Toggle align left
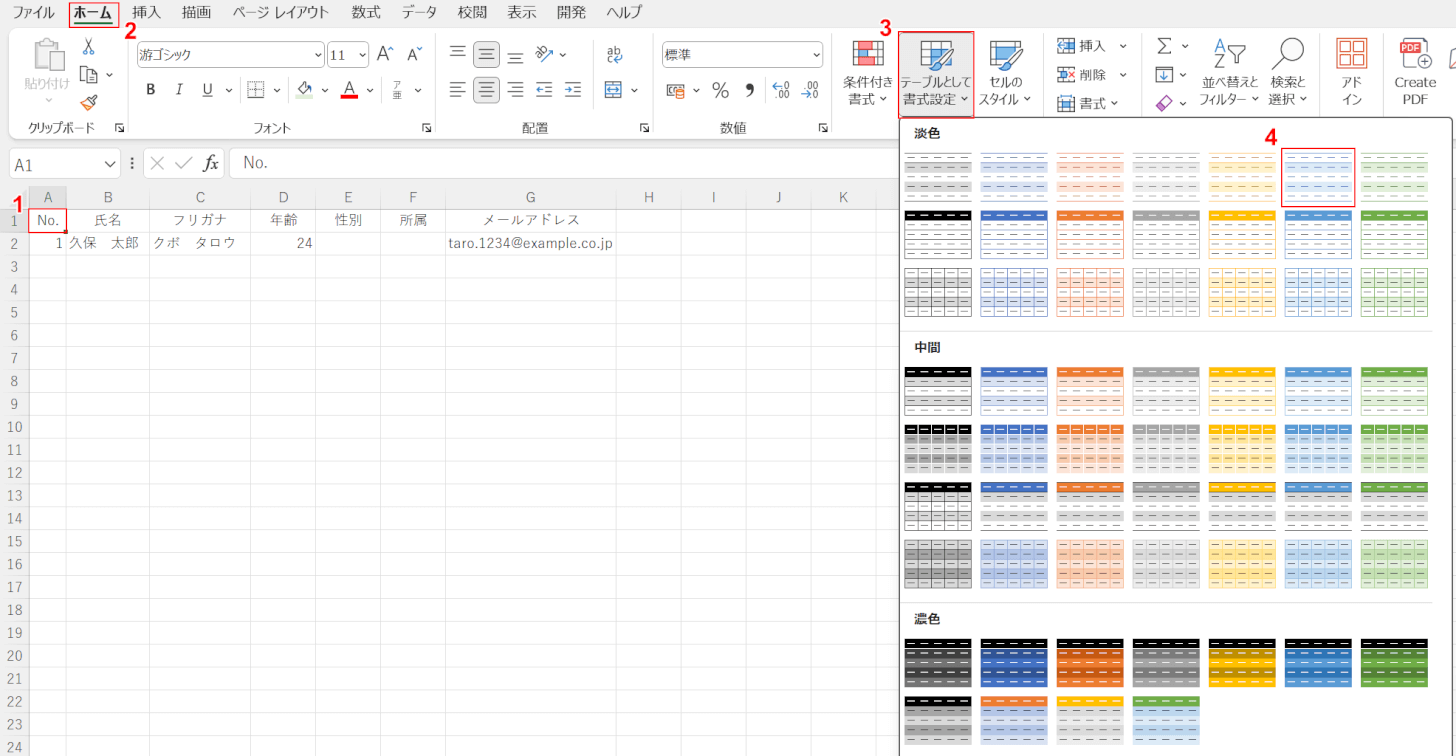The height and width of the screenshot is (756, 1456). point(457,90)
